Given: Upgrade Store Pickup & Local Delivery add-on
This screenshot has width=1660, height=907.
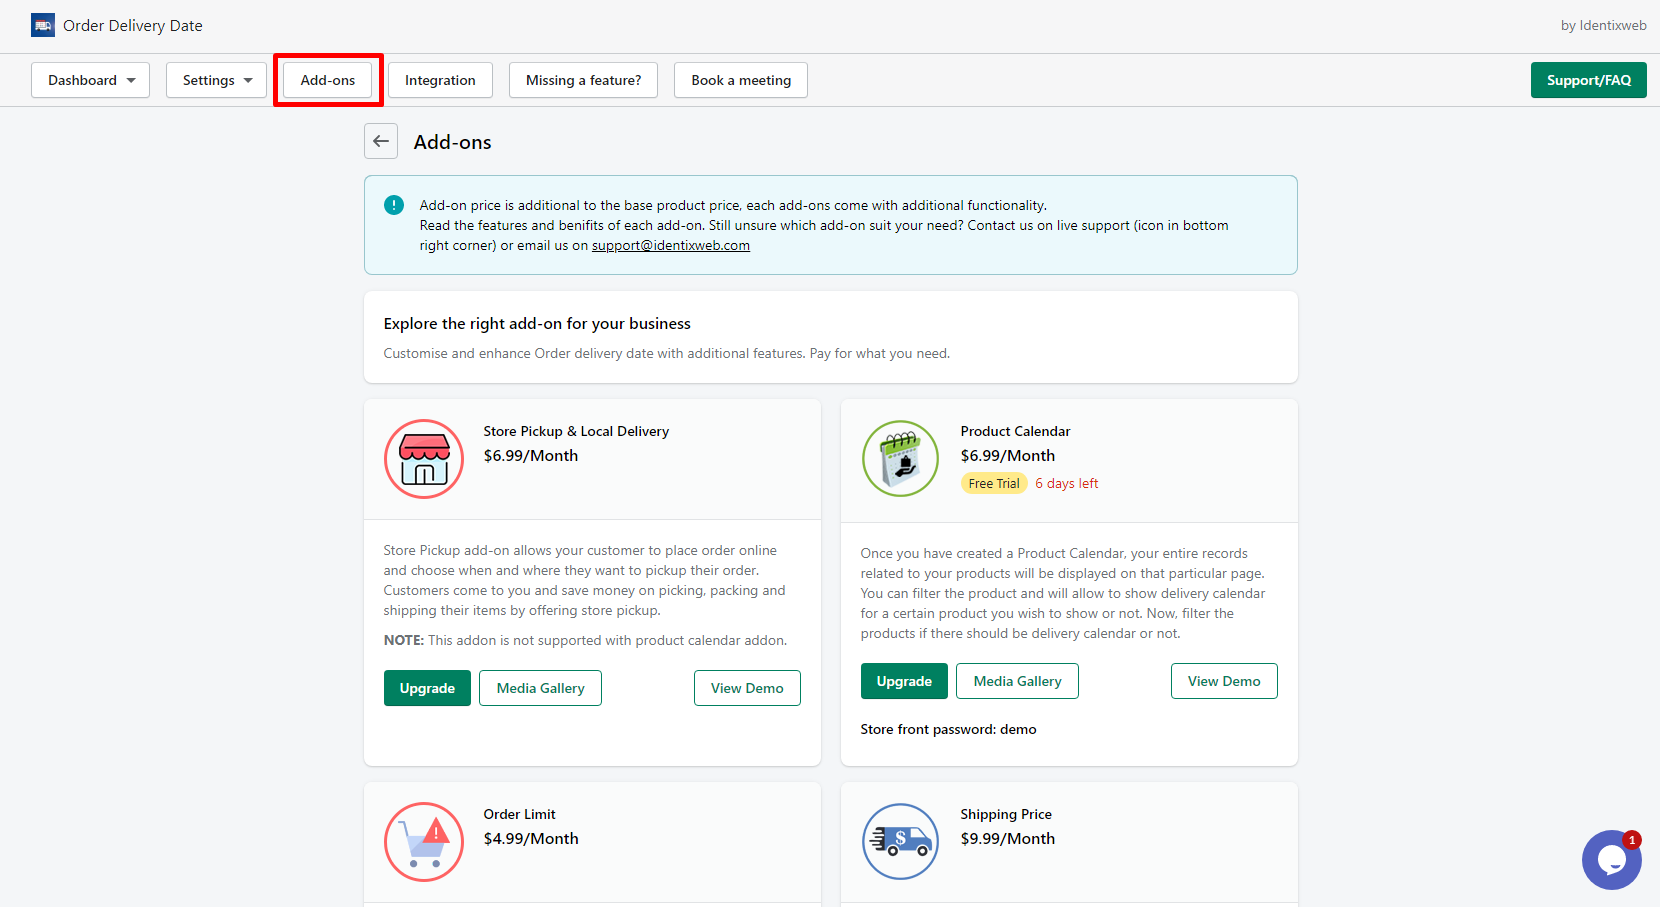Looking at the screenshot, I should (427, 688).
